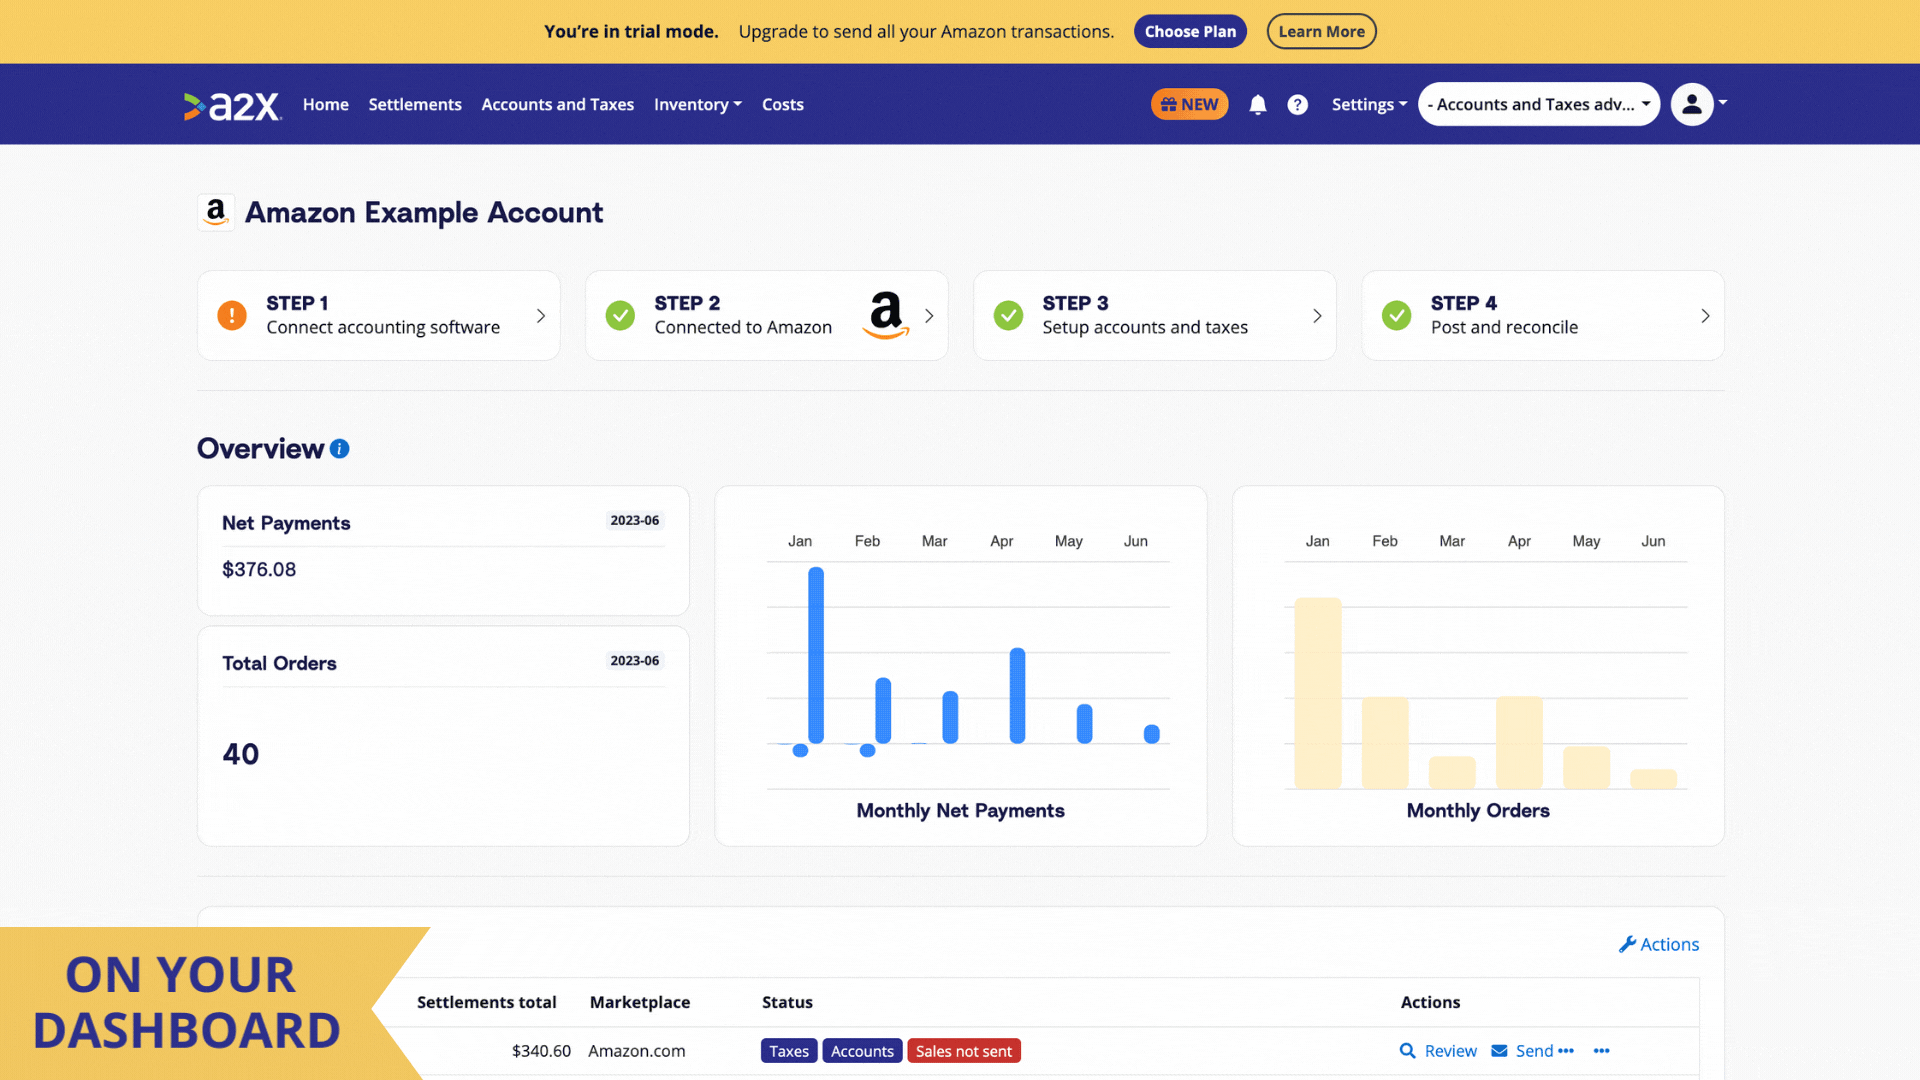This screenshot has height=1080, width=1920.
Task: Click the Step 4 green checkmark icon
Action: pos(1396,315)
